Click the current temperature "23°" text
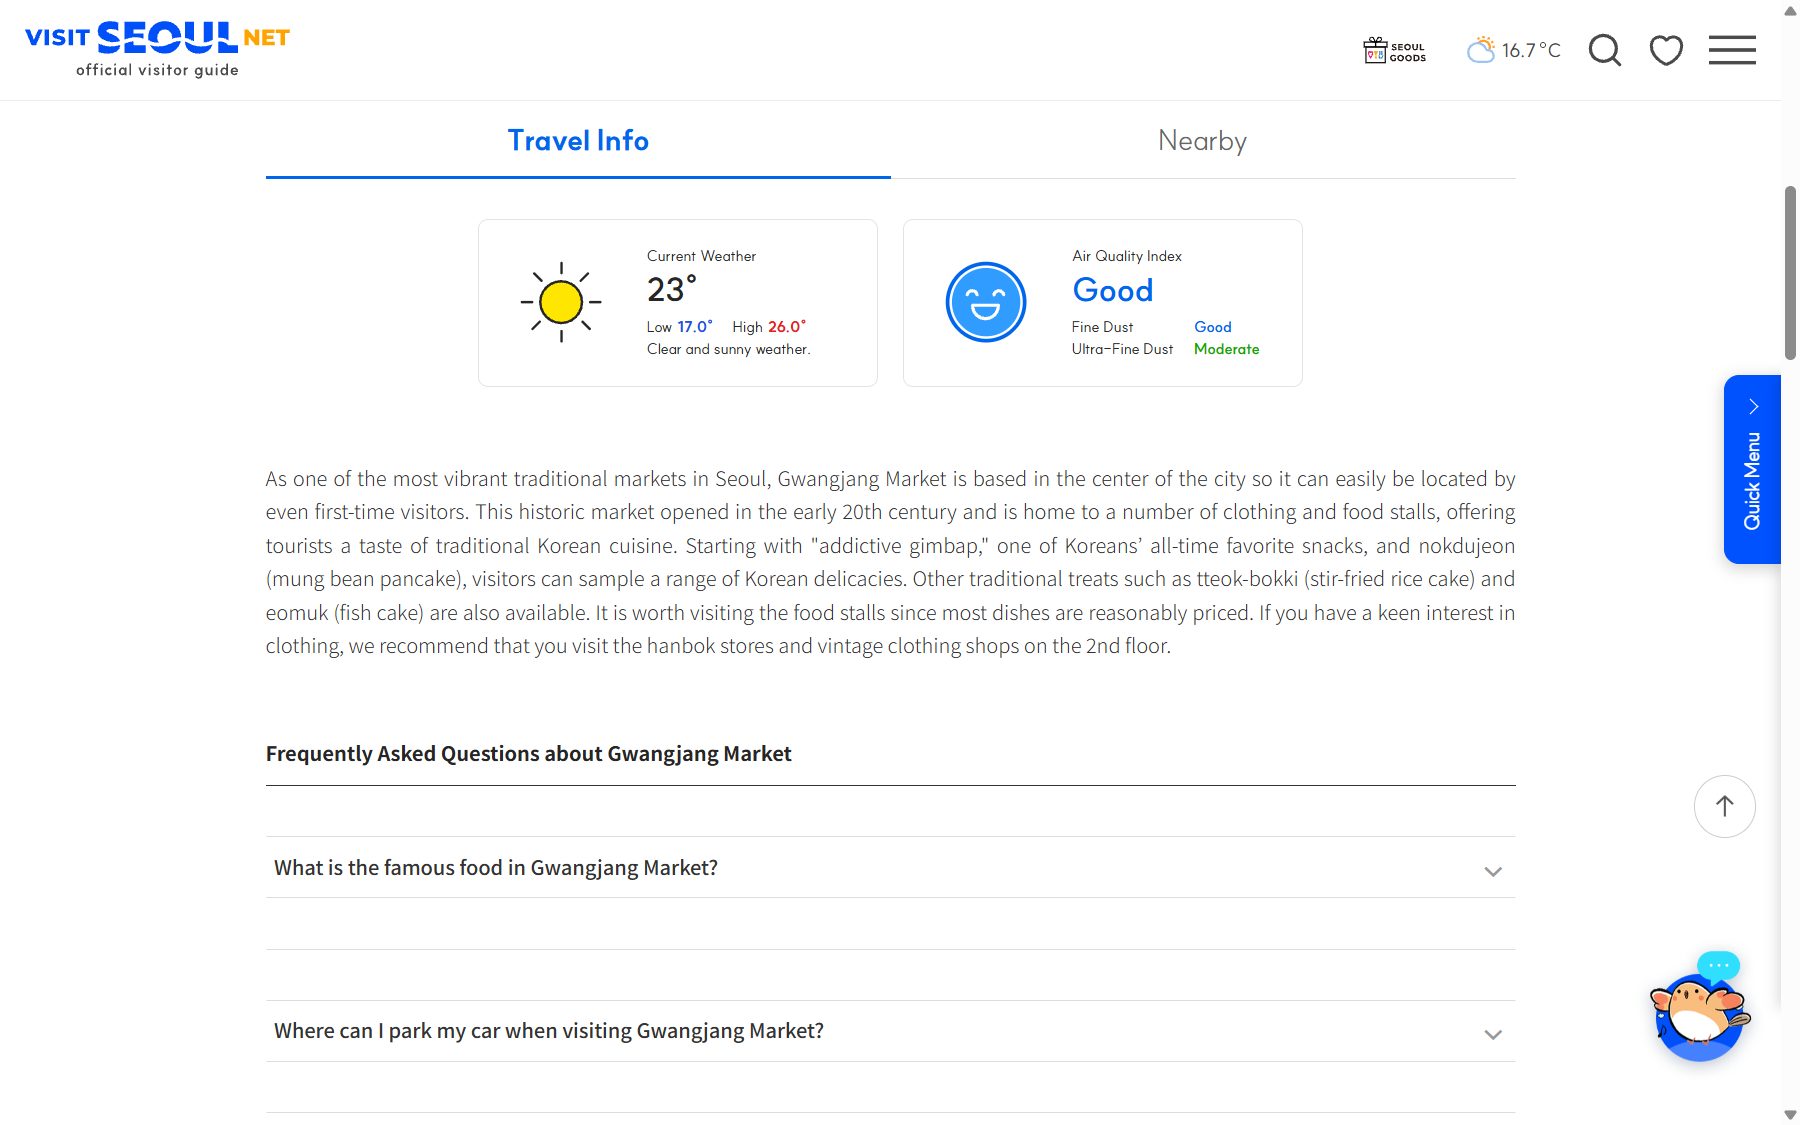 [671, 289]
